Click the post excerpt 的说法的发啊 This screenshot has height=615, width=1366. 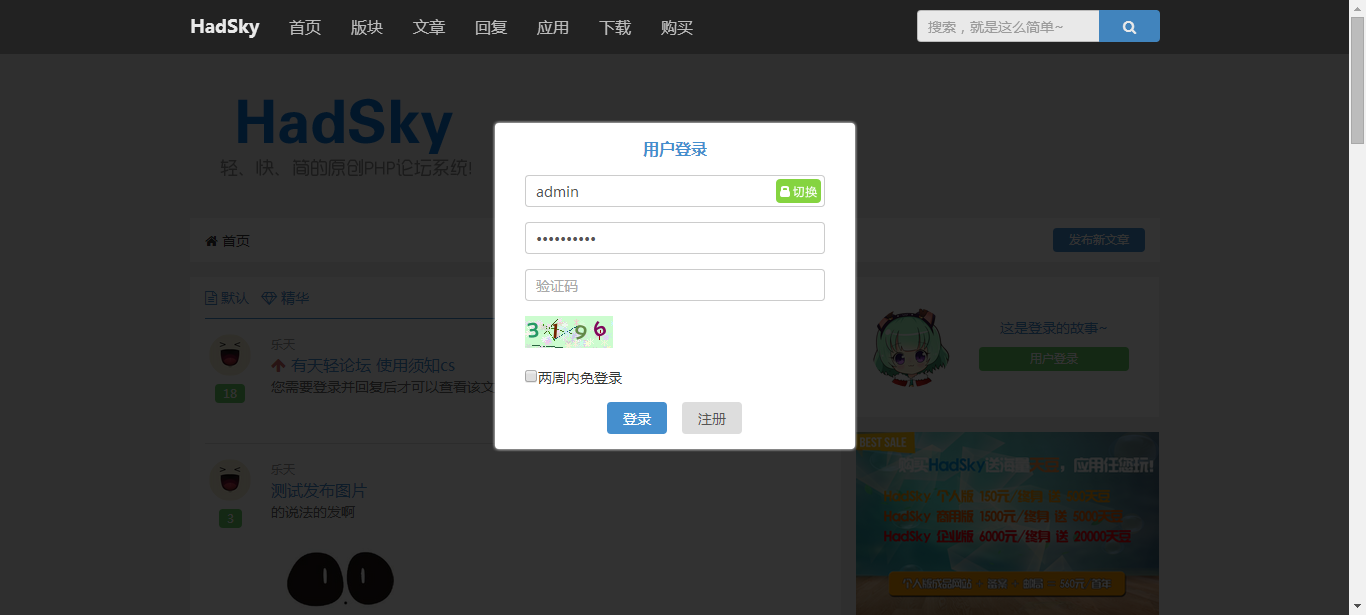tap(313, 512)
